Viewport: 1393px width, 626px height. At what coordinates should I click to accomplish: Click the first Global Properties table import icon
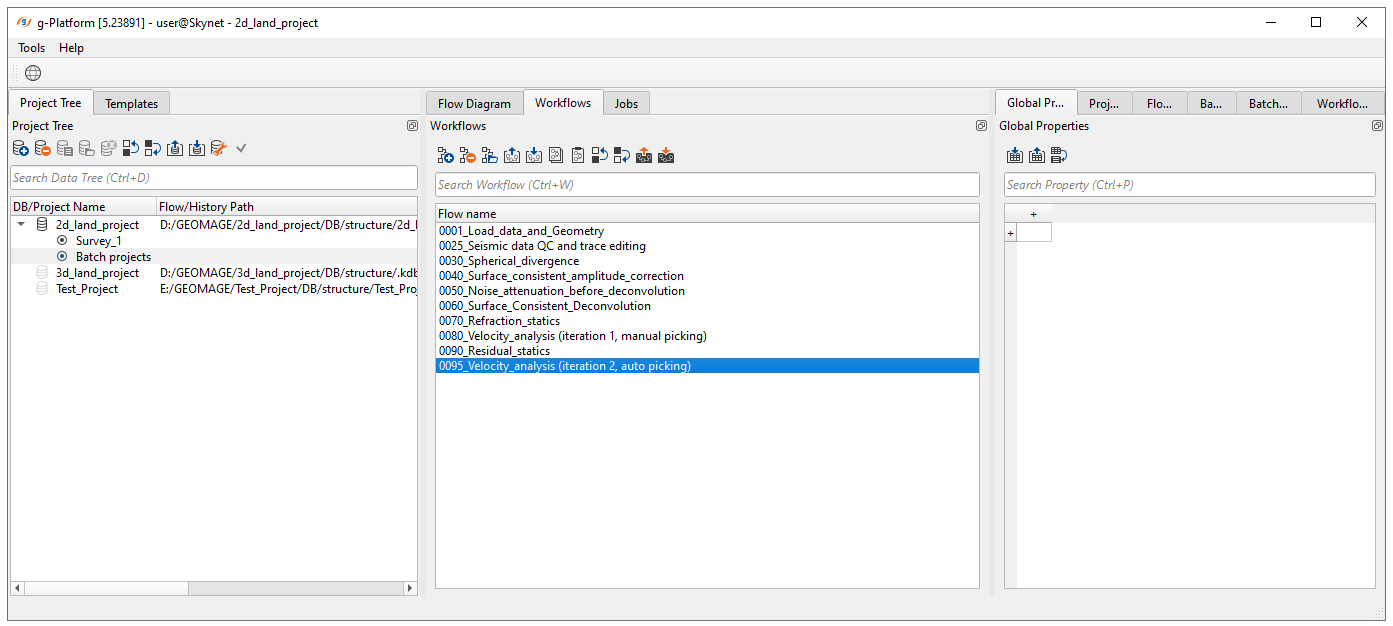[x=1015, y=155]
